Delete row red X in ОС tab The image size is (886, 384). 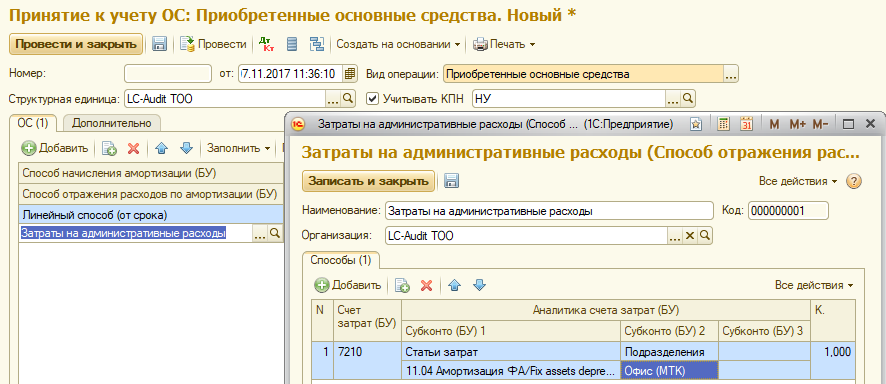133,149
